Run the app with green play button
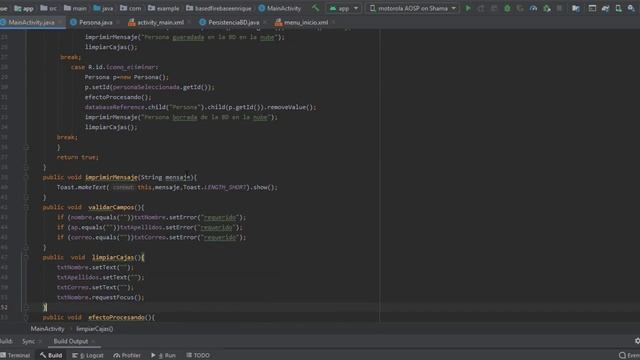 (x=468, y=8)
